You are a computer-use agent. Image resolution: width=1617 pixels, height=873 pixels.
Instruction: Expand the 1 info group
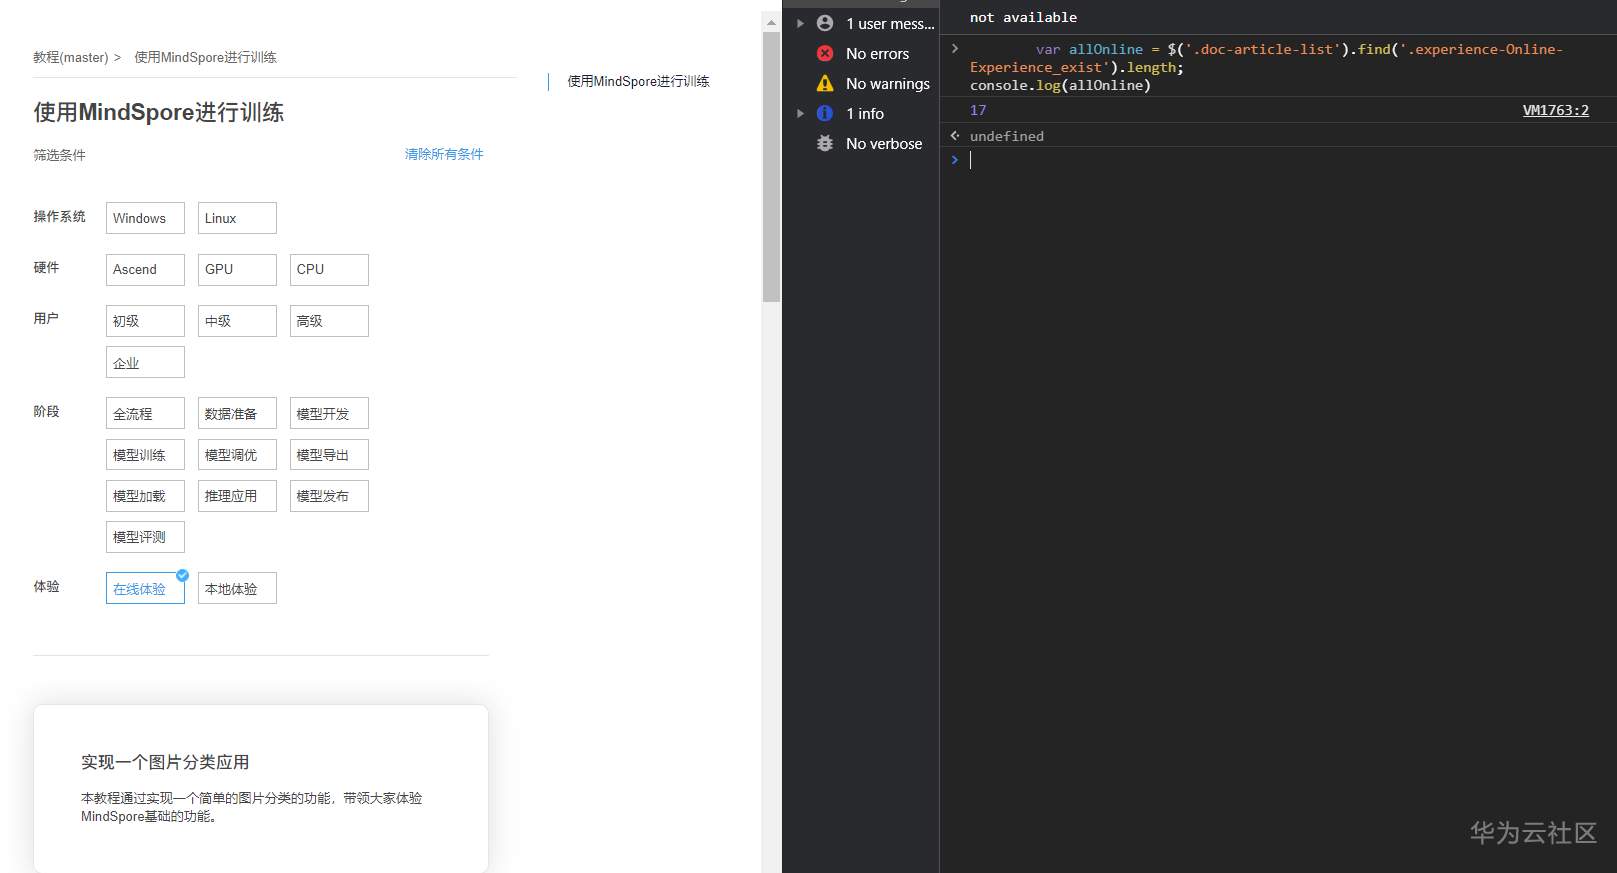[x=800, y=113]
